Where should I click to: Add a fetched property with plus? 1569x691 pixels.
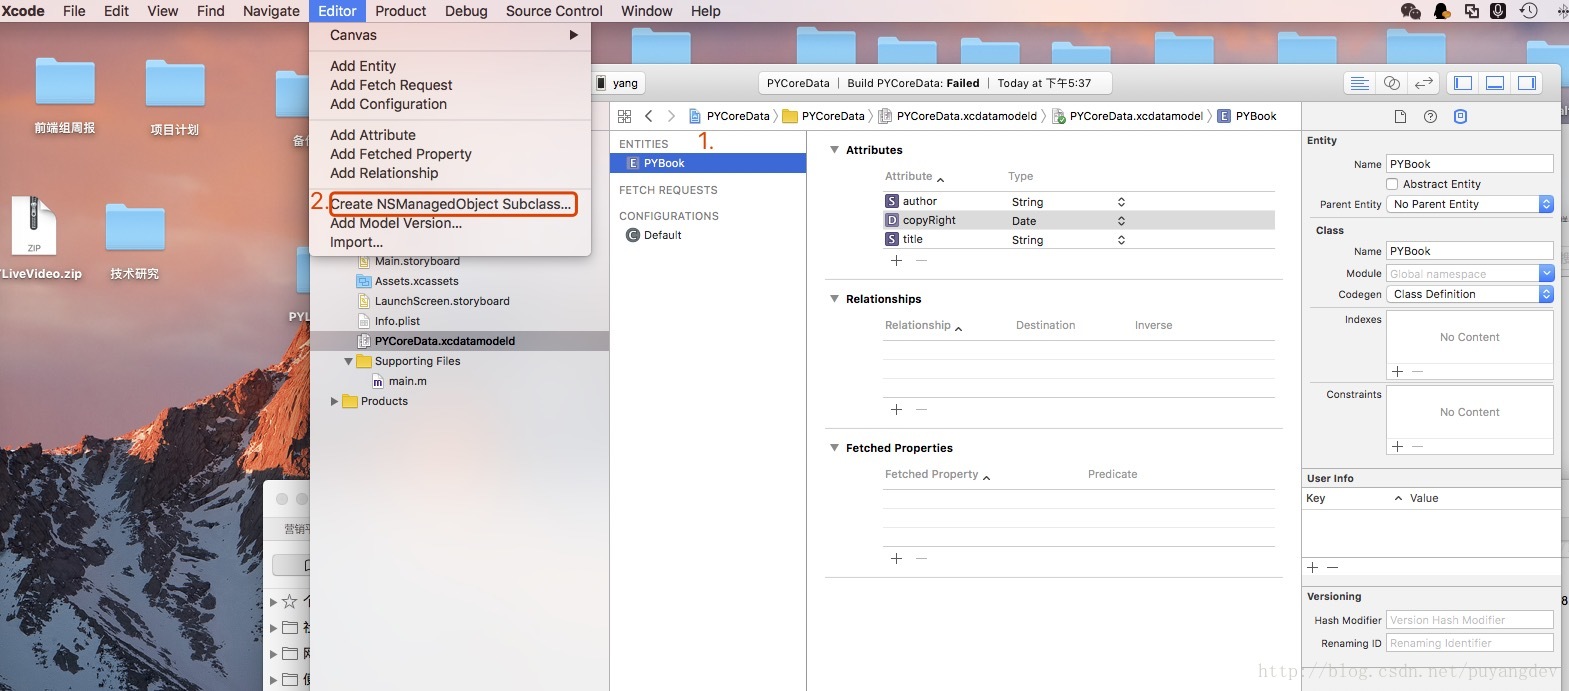pyautogui.click(x=896, y=558)
